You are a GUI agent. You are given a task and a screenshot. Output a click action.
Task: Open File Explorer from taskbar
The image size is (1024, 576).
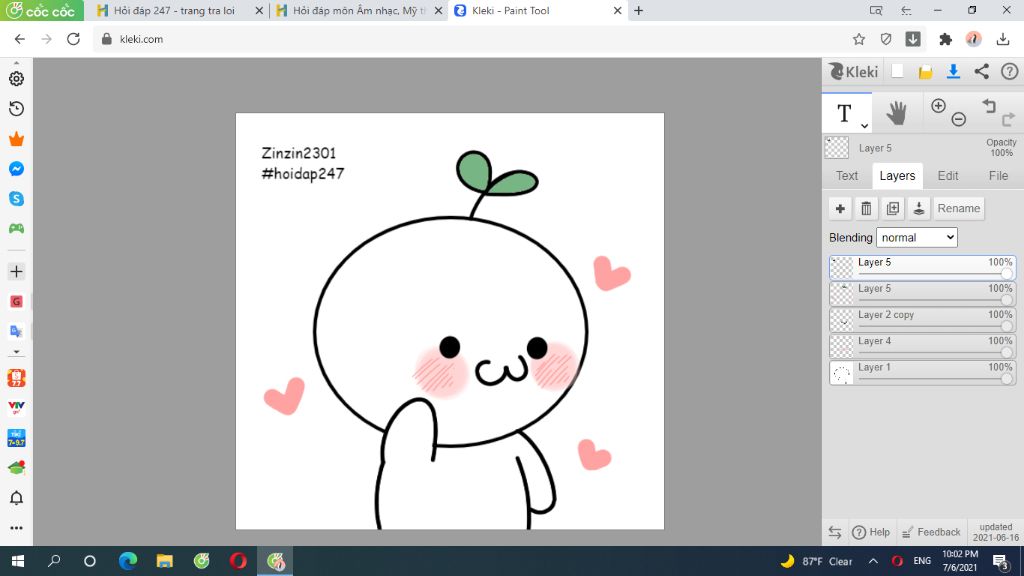[x=165, y=561]
